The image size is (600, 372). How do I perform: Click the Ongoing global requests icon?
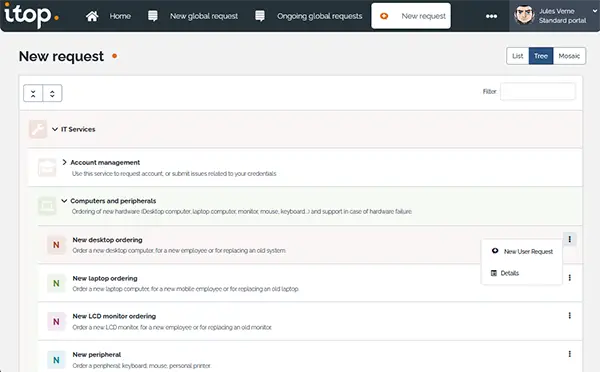[x=260, y=16]
